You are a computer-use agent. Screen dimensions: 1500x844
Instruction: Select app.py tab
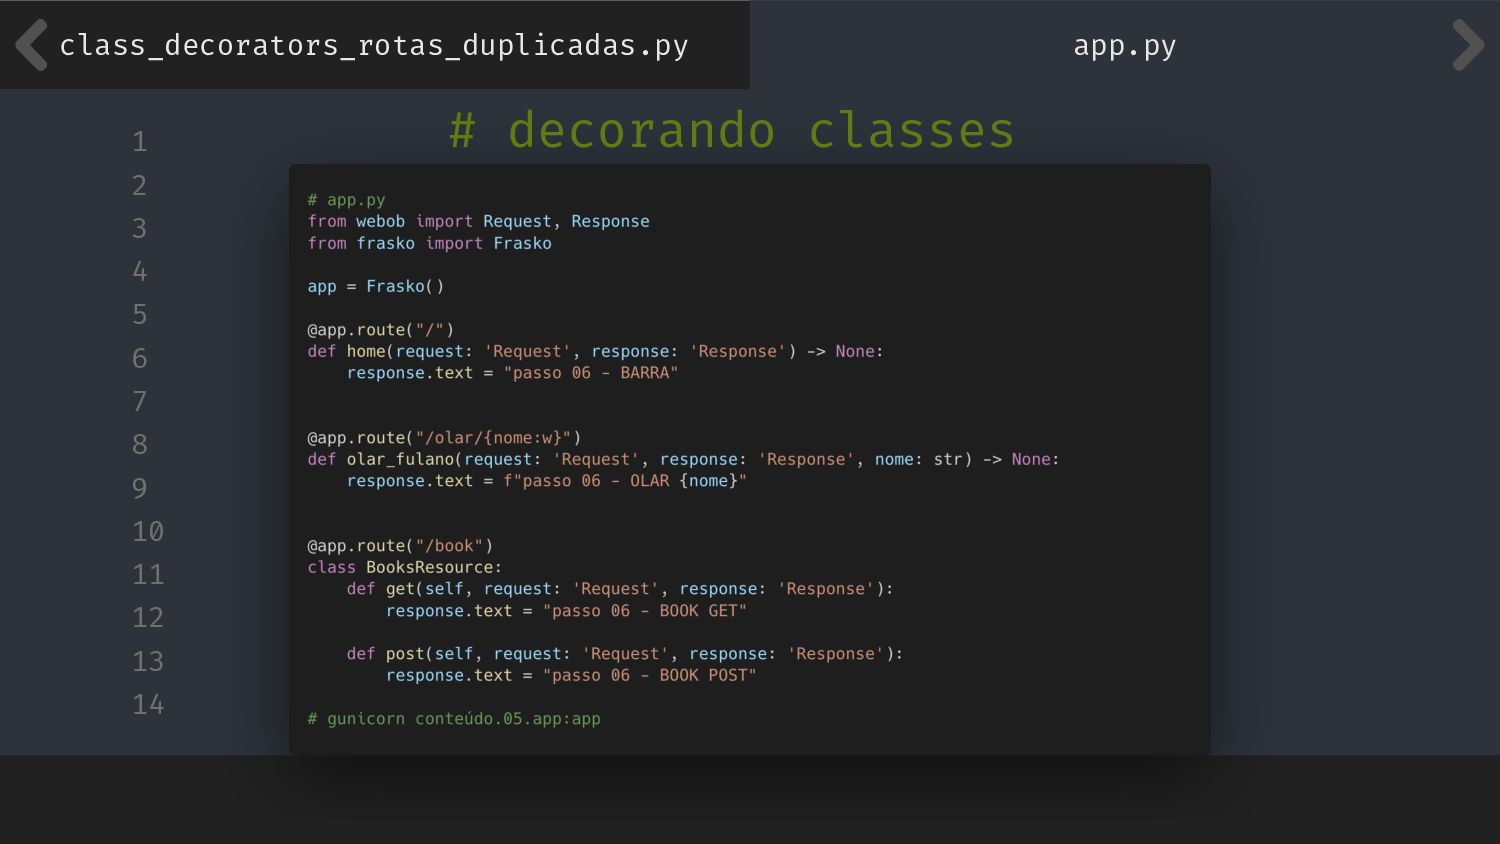tap(1124, 45)
